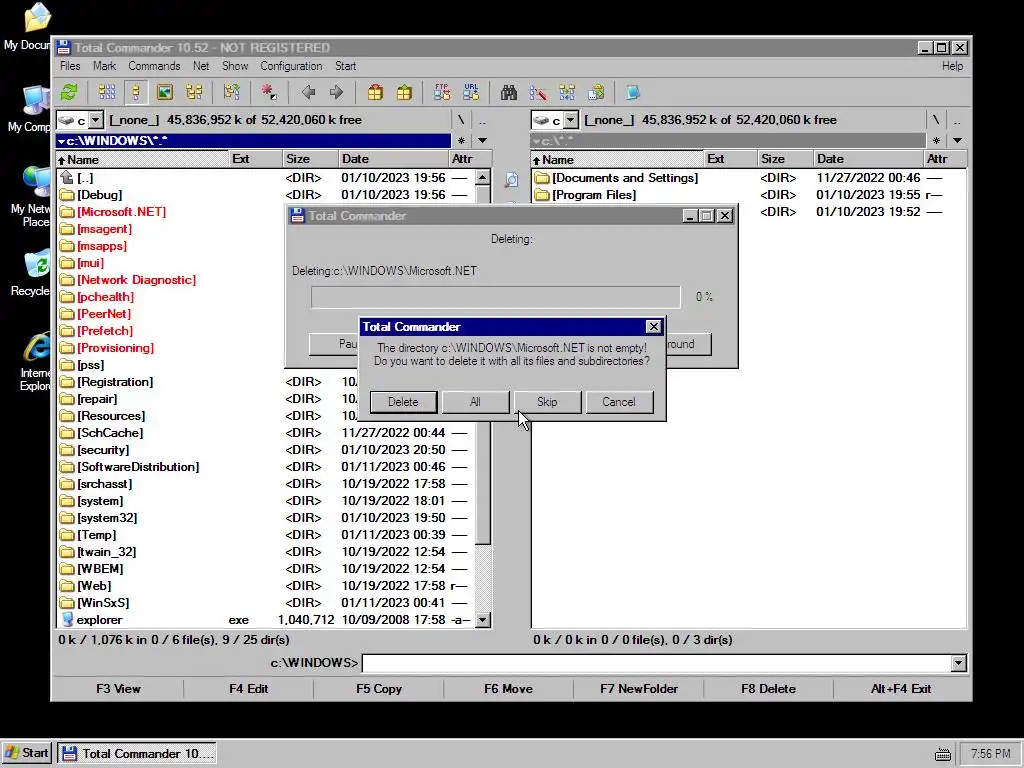
Task: Open the Synchronize directories icon
Action: click(567, 92)
